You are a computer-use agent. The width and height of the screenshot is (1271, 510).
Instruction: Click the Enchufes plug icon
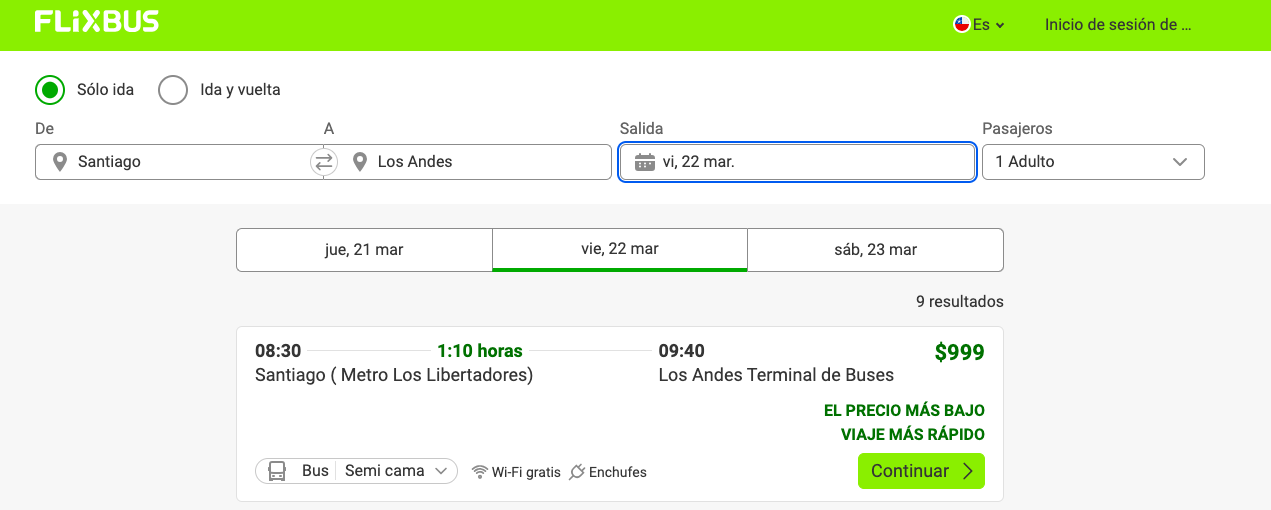(577, 472)
